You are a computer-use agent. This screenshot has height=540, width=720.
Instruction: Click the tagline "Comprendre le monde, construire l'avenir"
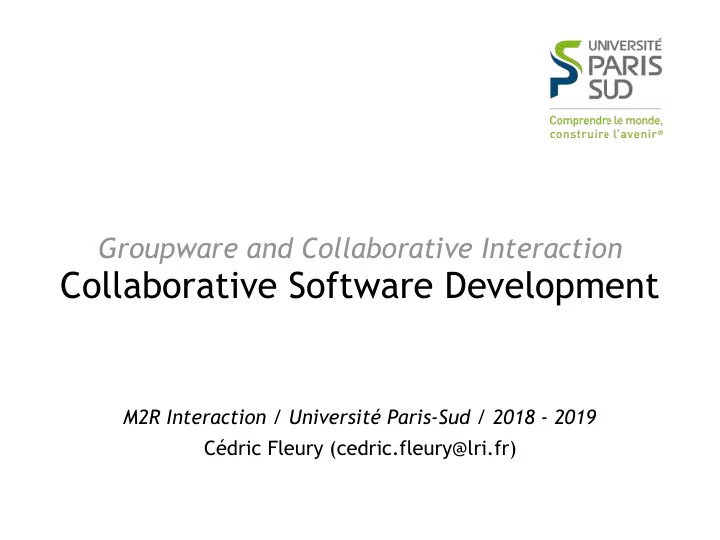(x=606, y=127)
